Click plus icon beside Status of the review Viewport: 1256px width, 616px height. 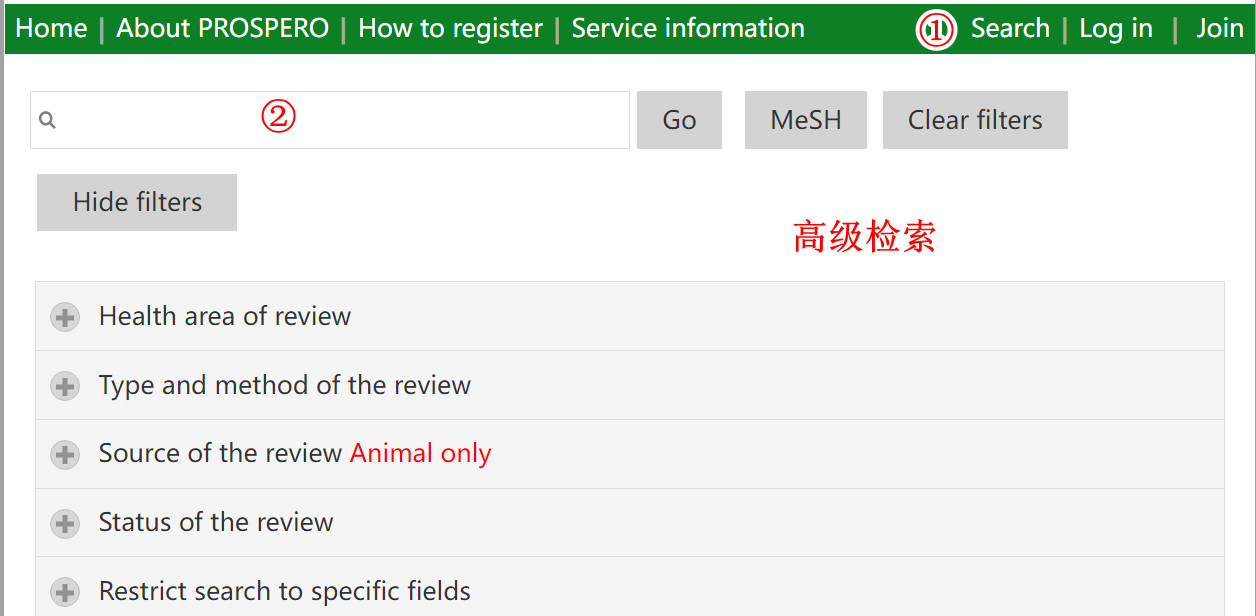click(x=65, y=524)
